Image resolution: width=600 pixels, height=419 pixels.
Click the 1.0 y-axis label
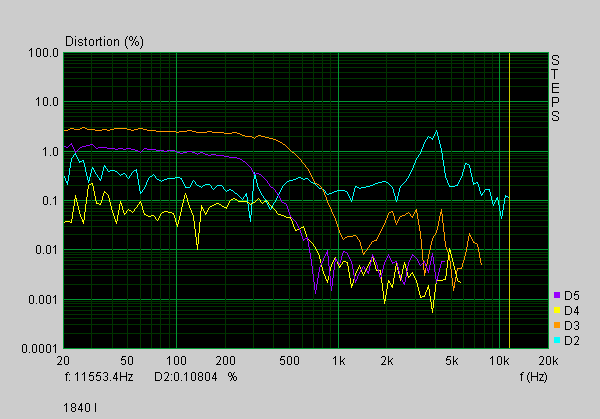[50, 152]
